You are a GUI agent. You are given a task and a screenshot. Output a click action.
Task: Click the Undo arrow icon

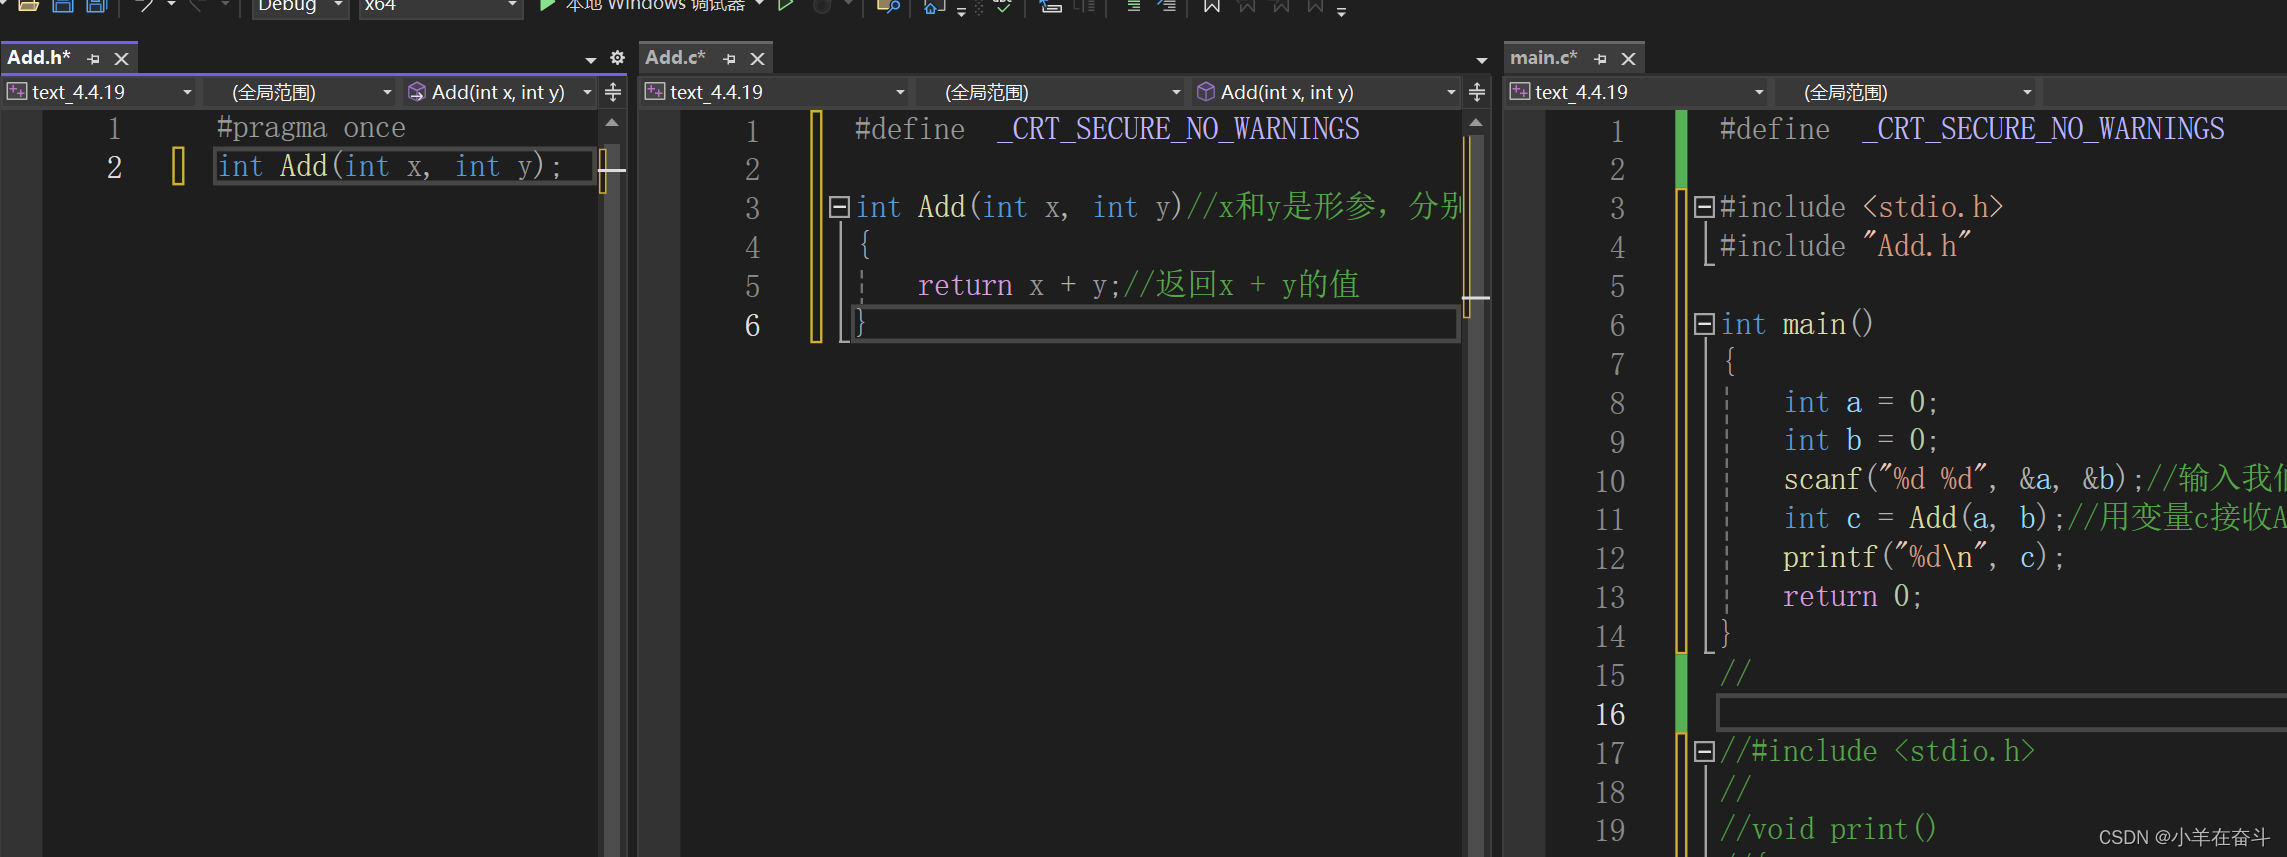(146, 6)
